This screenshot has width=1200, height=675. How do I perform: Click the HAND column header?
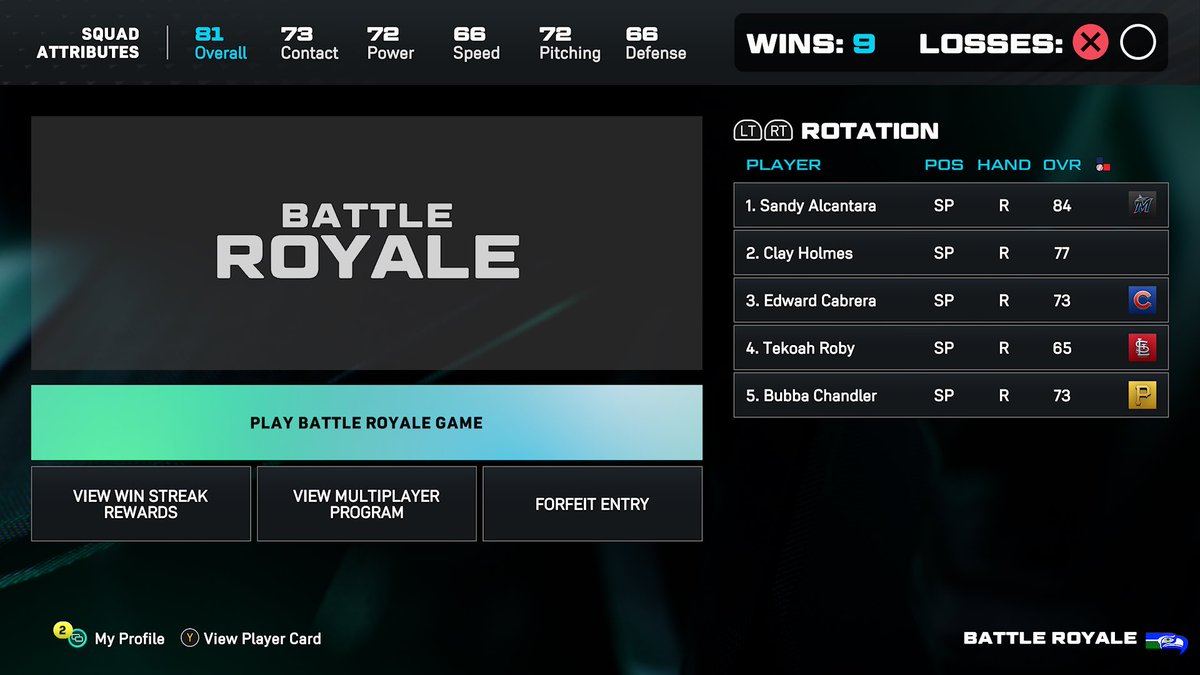point(1003,165)
